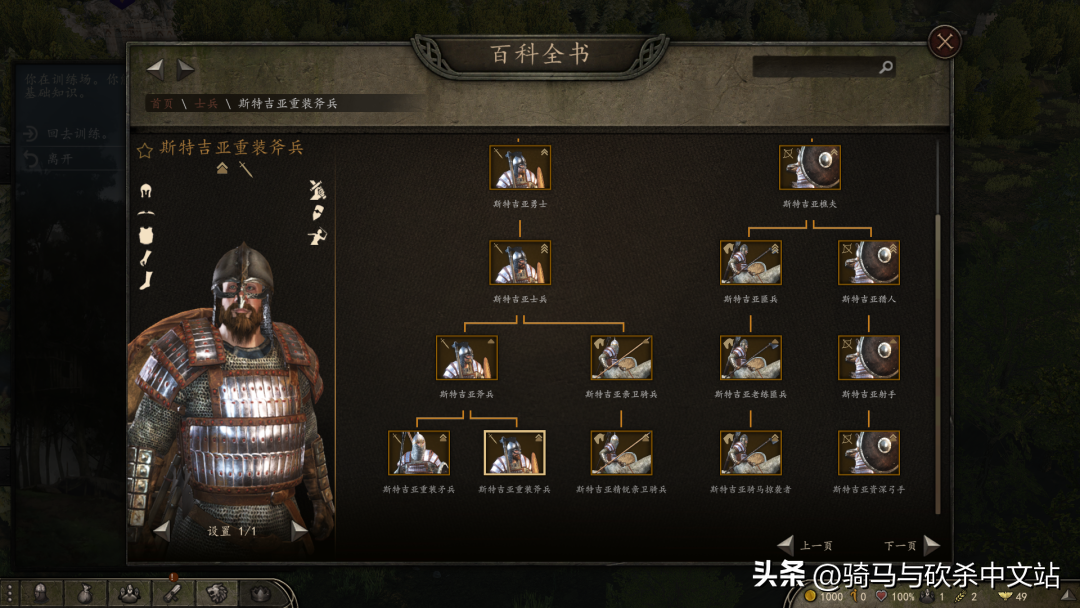
Task: Toggle the favorite star beside 斯特吉亚重装斧兵
Action: point(145,150)
